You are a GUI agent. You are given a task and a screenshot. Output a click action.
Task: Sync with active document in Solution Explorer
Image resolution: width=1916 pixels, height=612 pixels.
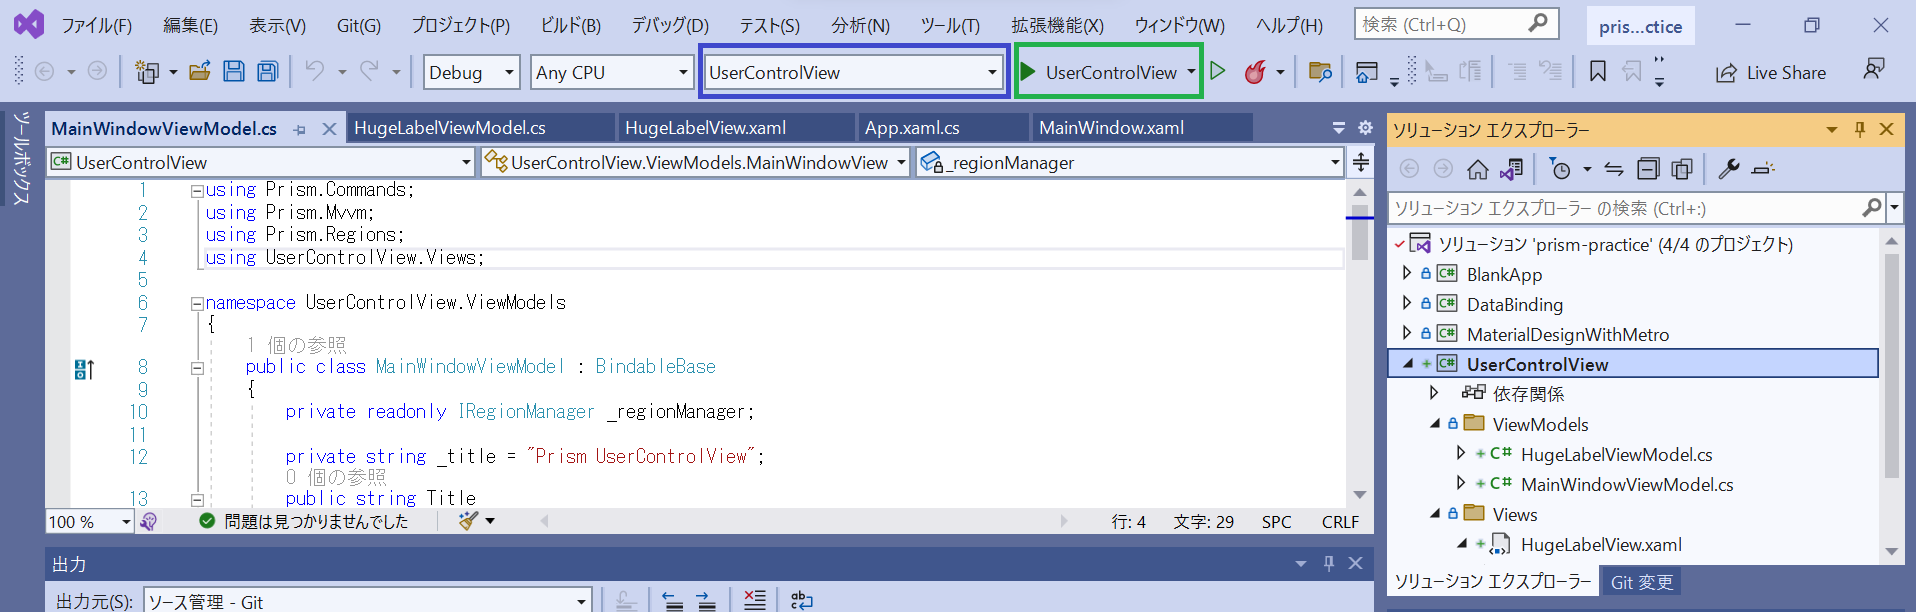pyautogui.click(x=1614, y=169)
